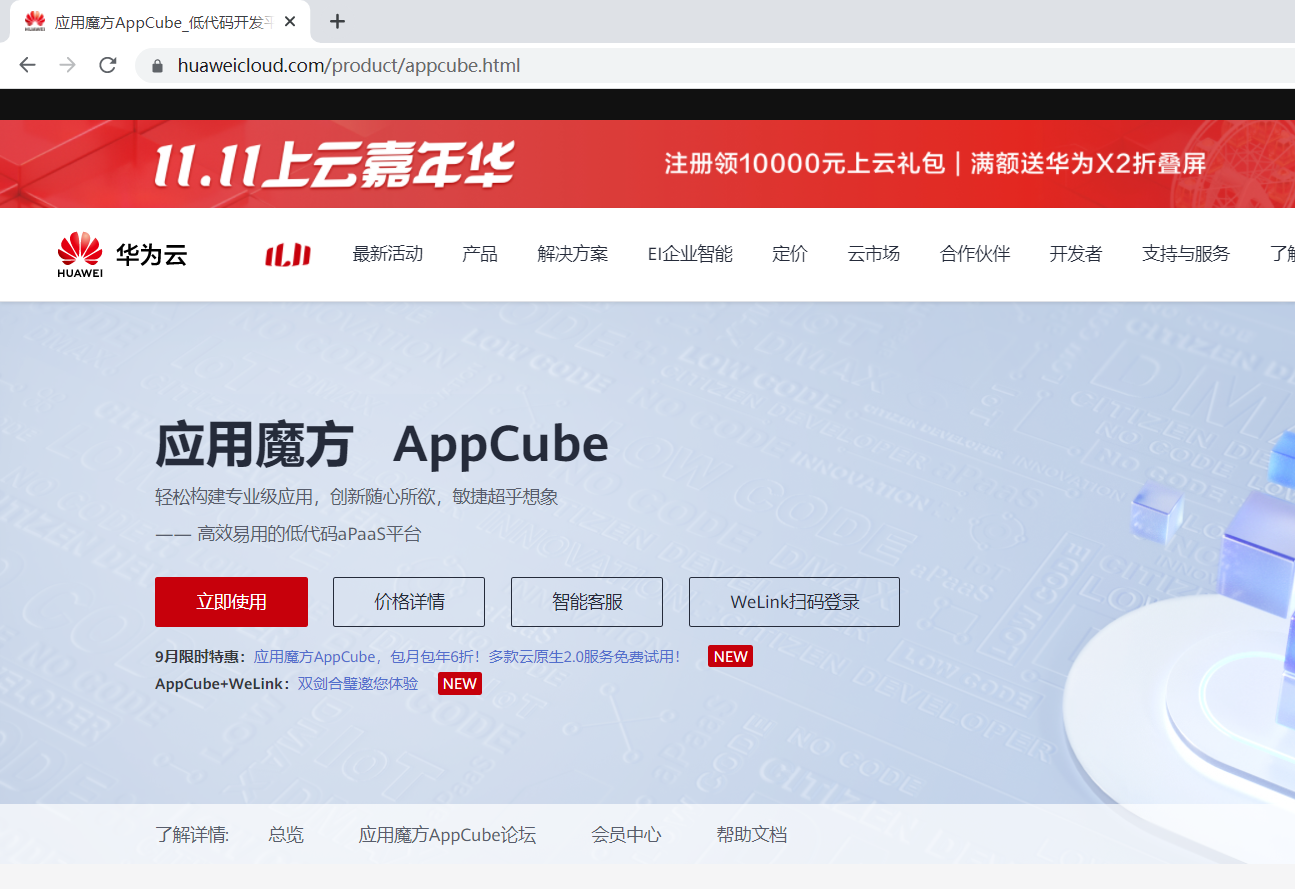Click the 华为云 brand text
This screenshot has width=1295, height=889.
[x=151, y=255]
